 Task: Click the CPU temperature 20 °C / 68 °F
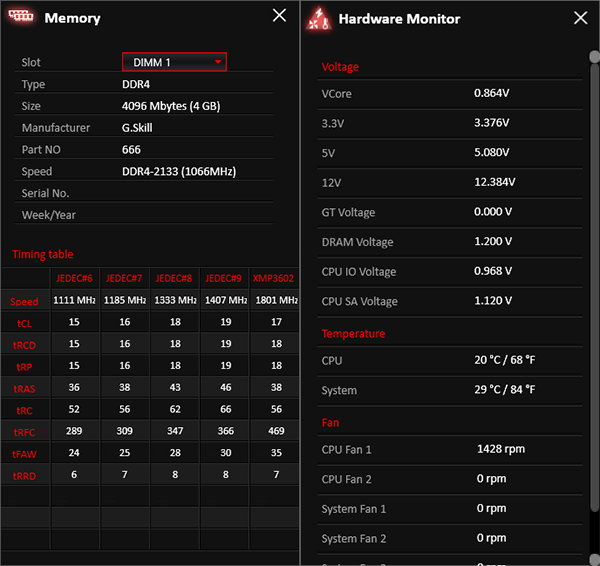coord(505,360)
